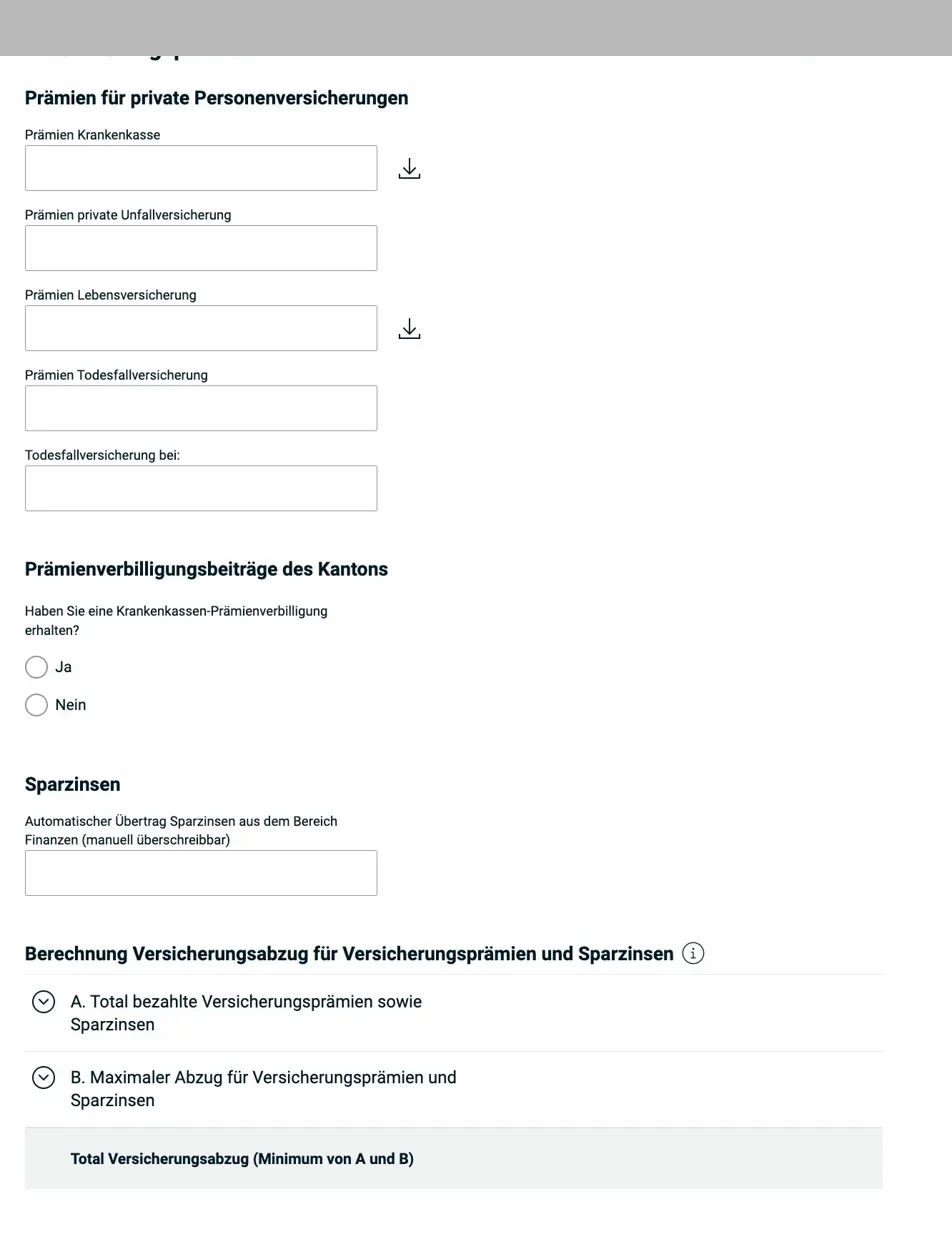This screenshot has height=1247, width=952.
Task: Click the section B title text
Action: click(x=262, y=1088)
